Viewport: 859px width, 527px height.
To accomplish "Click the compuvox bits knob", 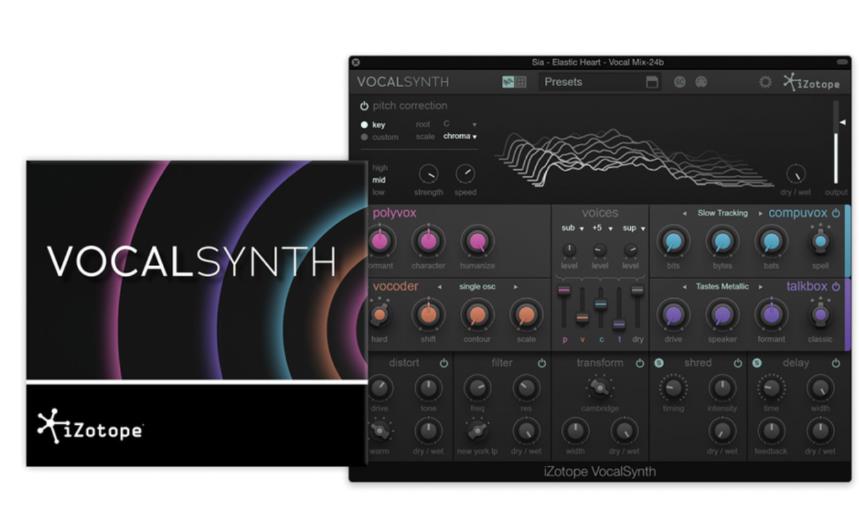I will click(673, 241).
